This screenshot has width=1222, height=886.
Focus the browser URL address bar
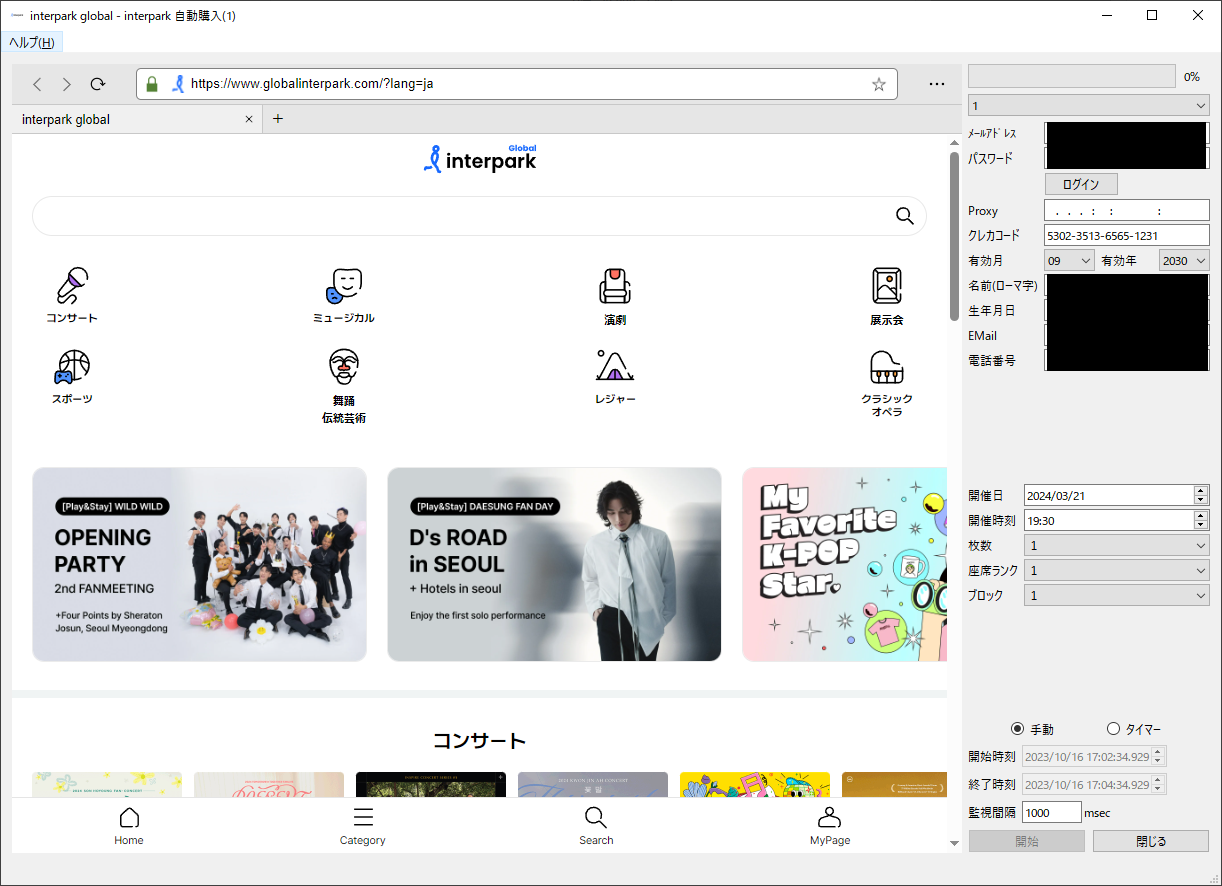[x=517, y=84]
